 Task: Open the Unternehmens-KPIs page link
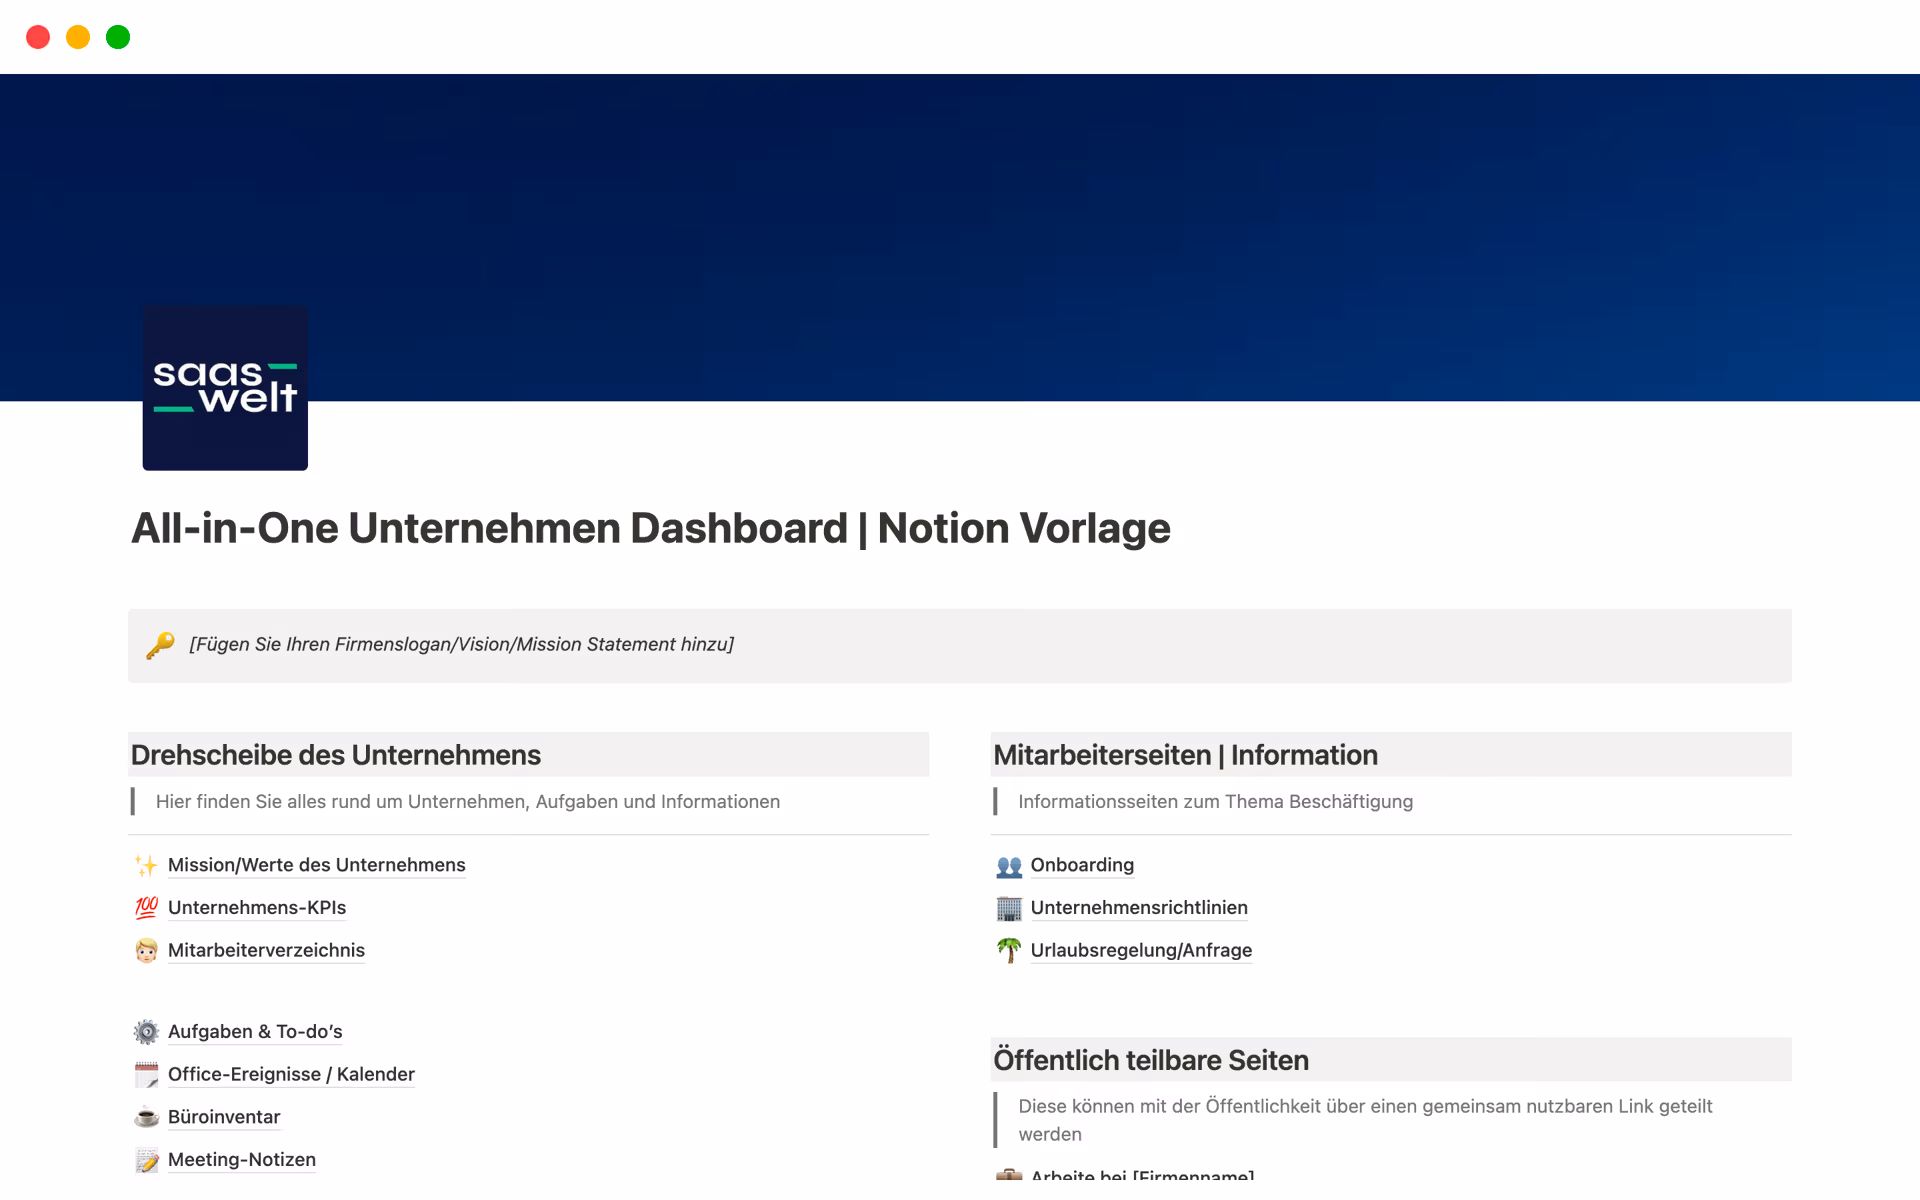257,908
